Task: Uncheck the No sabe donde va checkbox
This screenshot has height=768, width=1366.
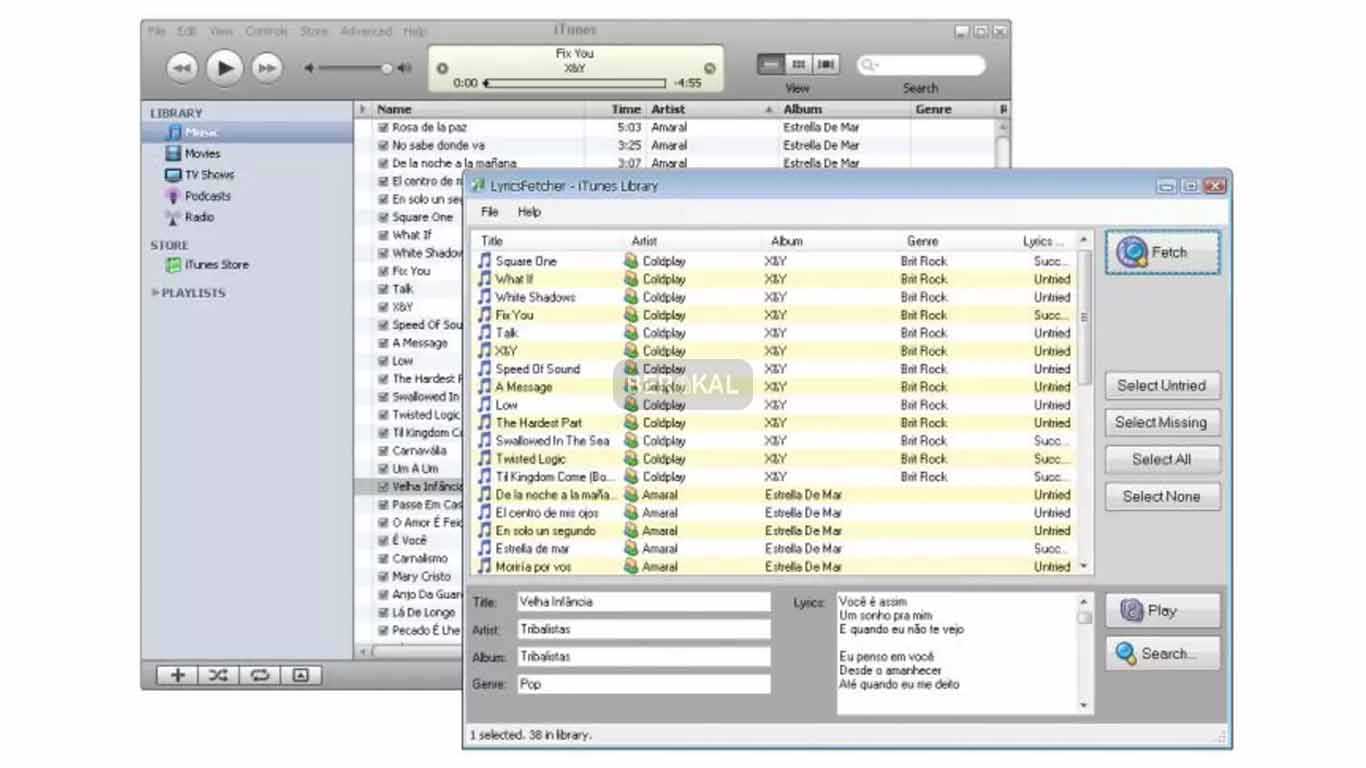Action: pos(383,146)
